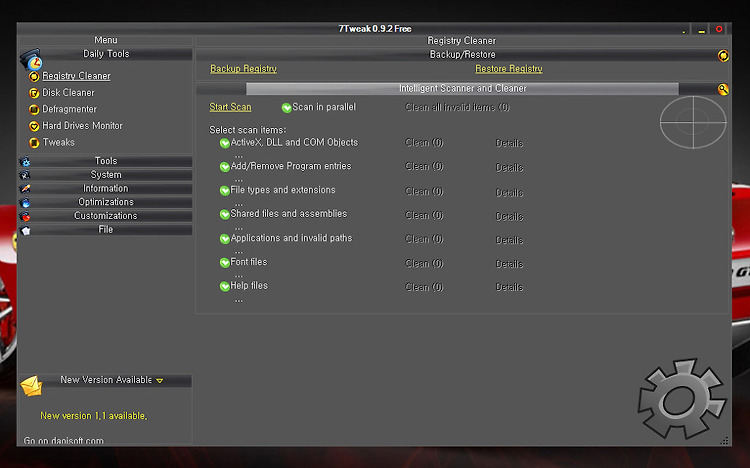750x468 pixels.
Task: Open Hard Drives Monitor
Action: pyautogui.click(x=82, y=126)
